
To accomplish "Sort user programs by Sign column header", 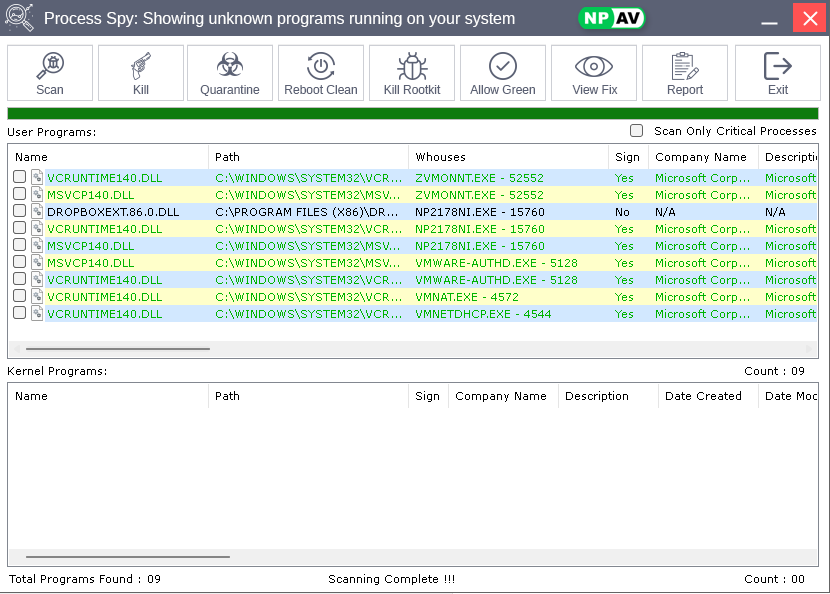I will pos(627,157).
